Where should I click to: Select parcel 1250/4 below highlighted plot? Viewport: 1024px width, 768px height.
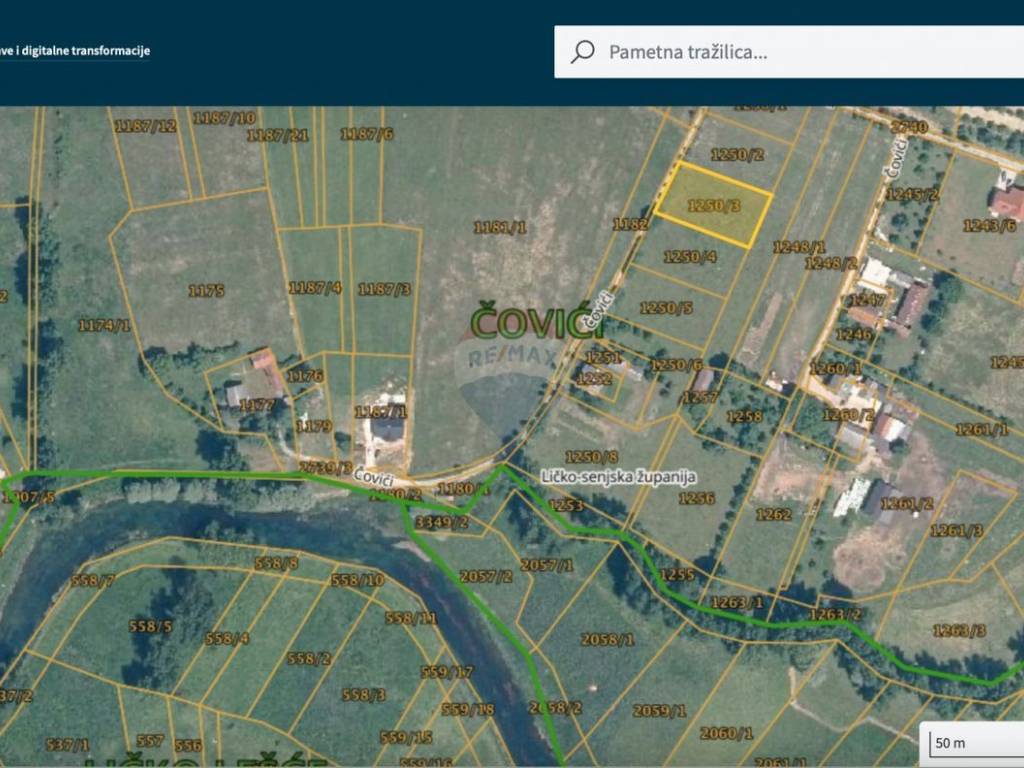(690, 257)
